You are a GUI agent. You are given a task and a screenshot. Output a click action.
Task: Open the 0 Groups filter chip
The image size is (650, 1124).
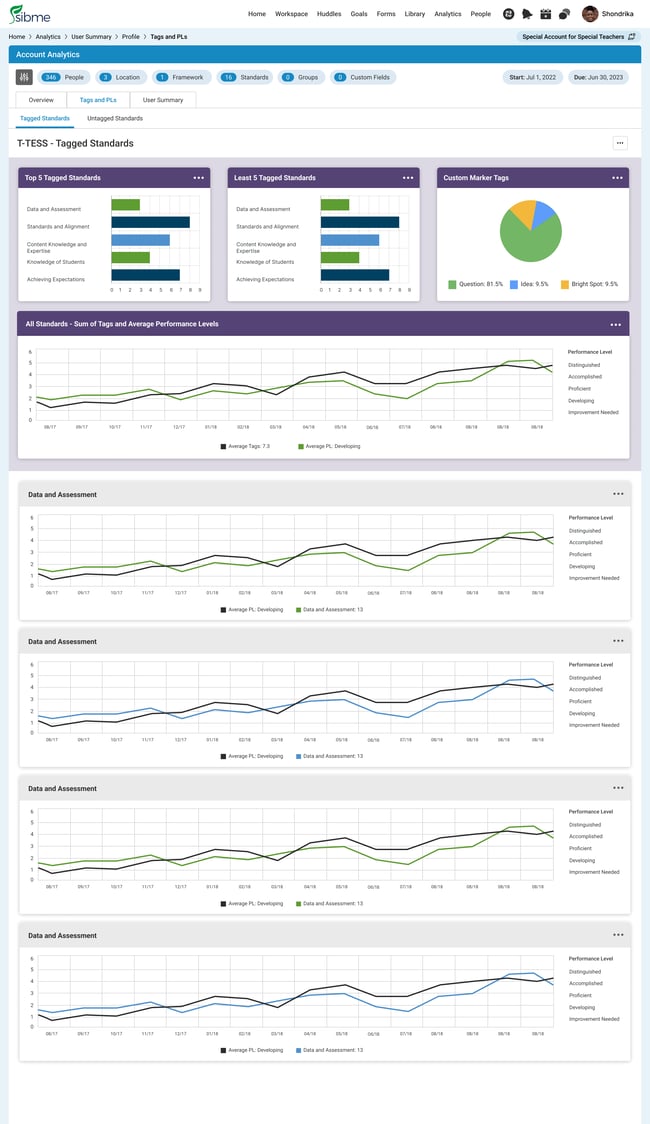(301, 77)
